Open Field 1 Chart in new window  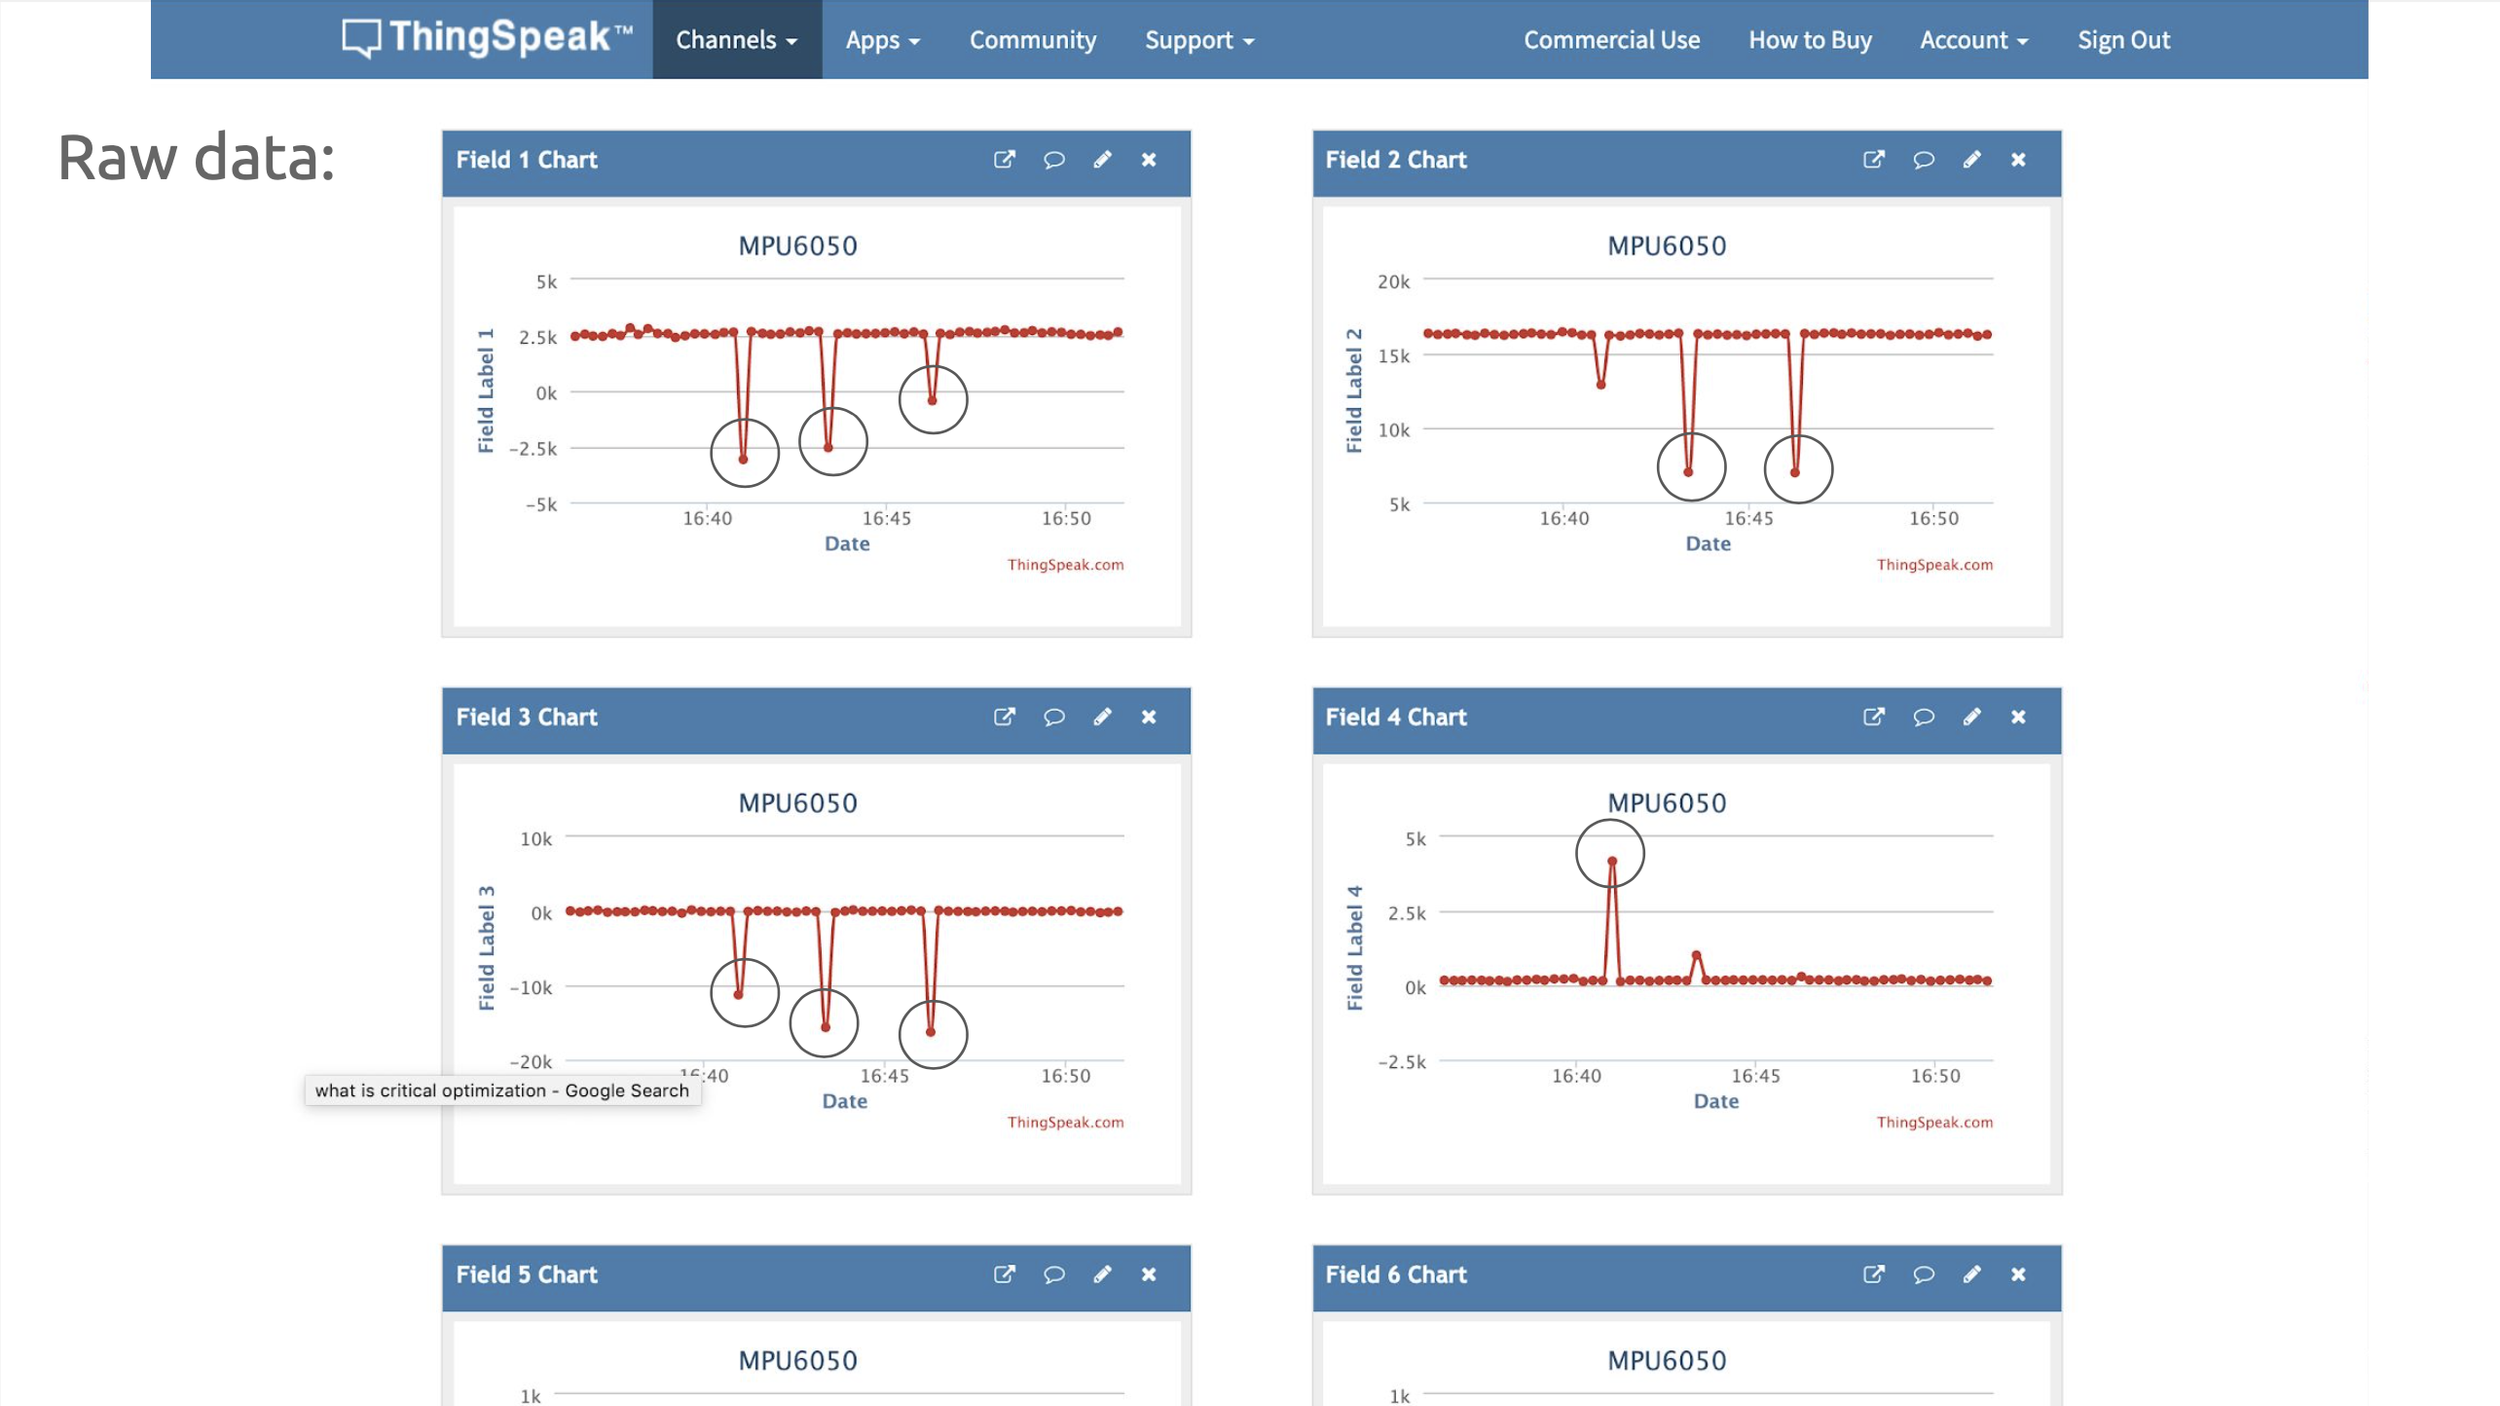click(x=1004, y=160)
